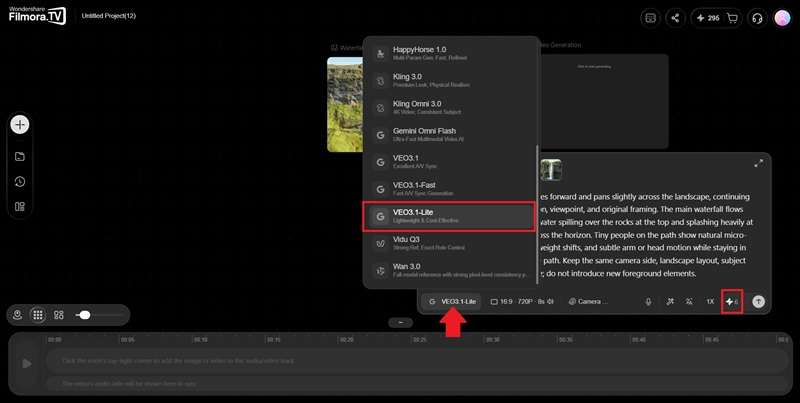Viewport: 800px width, 403px height.
Task: Open the shopping cart icon
Action: [x=732, y=18]
